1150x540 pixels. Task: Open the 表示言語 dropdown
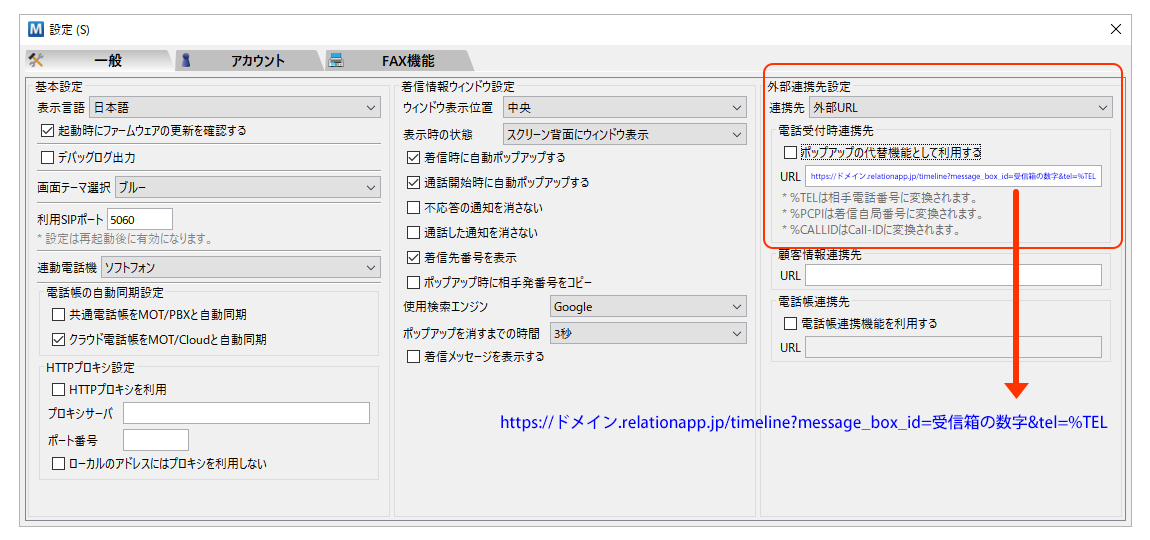(234, 107)
